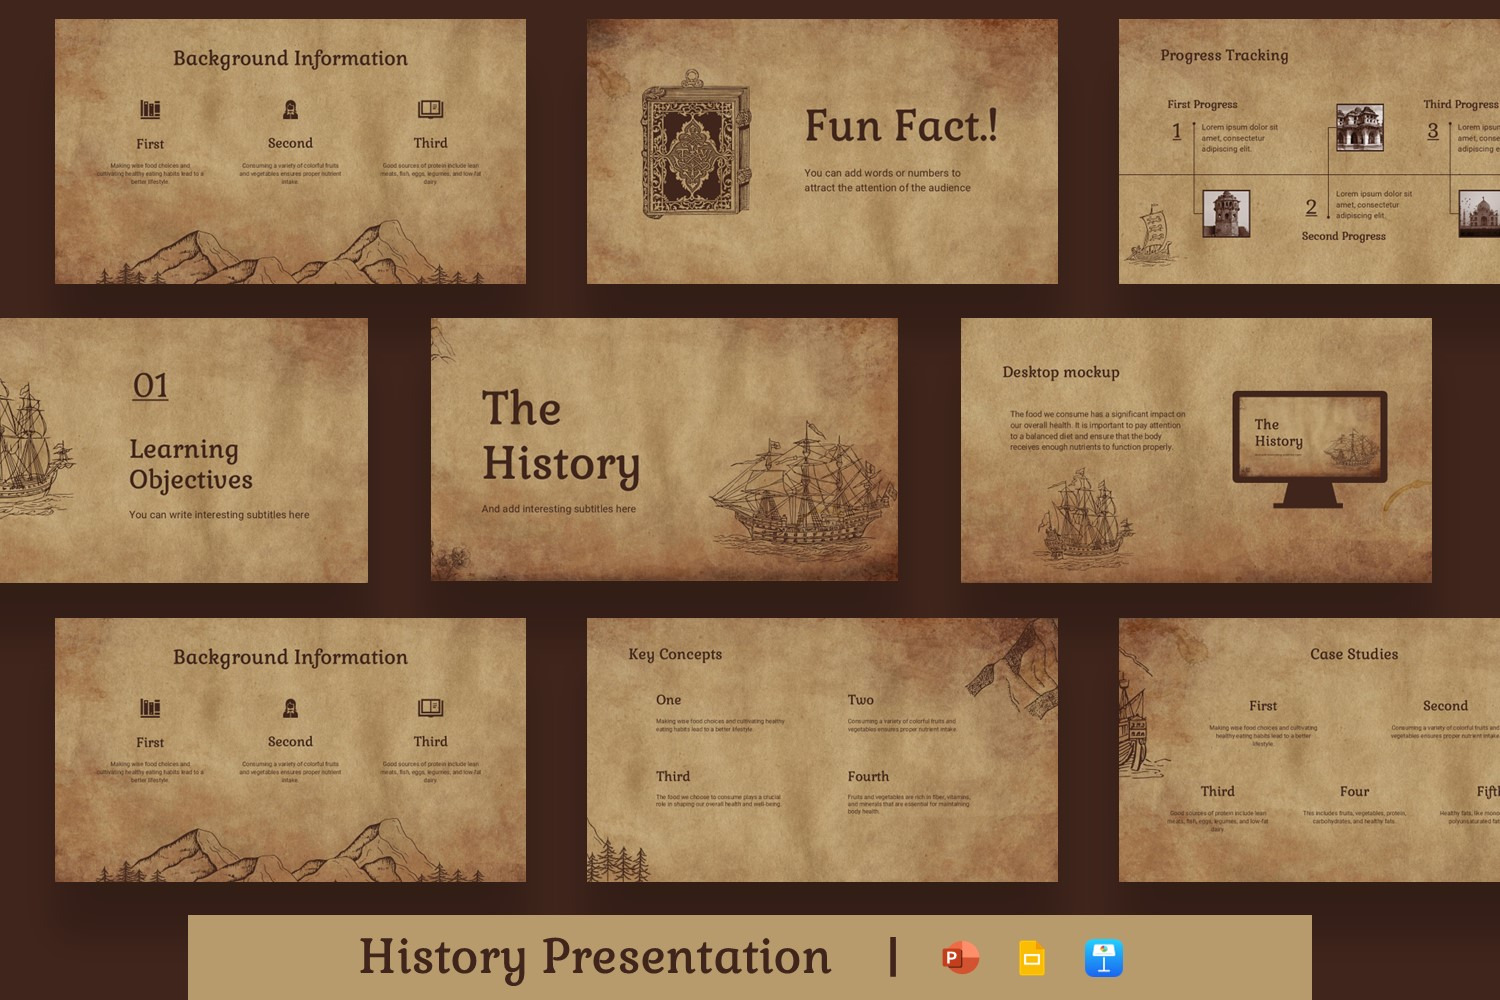The image size is (1500, 1000).
Task: Click timeline number 1 under First Progress
Action: point(1177,131)
